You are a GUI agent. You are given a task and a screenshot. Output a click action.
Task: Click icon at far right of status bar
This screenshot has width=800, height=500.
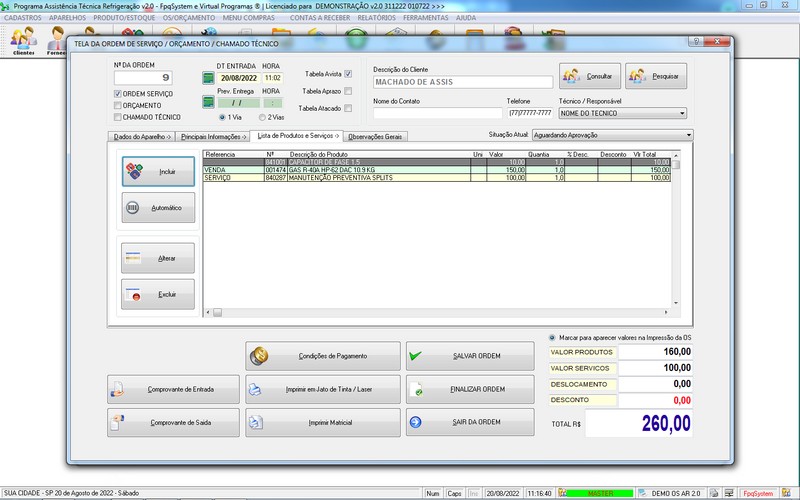pyautogui.click(x=786, y=493)
